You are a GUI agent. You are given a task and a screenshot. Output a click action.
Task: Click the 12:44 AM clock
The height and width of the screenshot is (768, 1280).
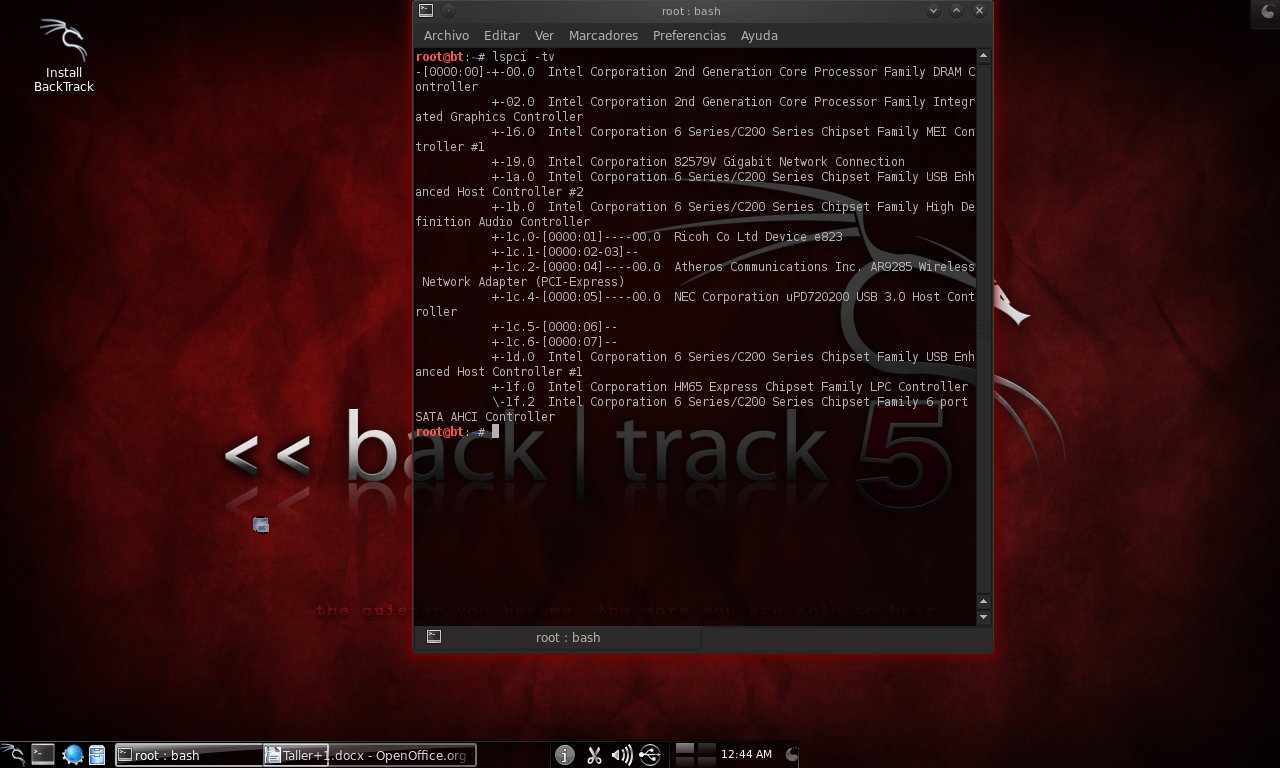[x=746, y=755]
